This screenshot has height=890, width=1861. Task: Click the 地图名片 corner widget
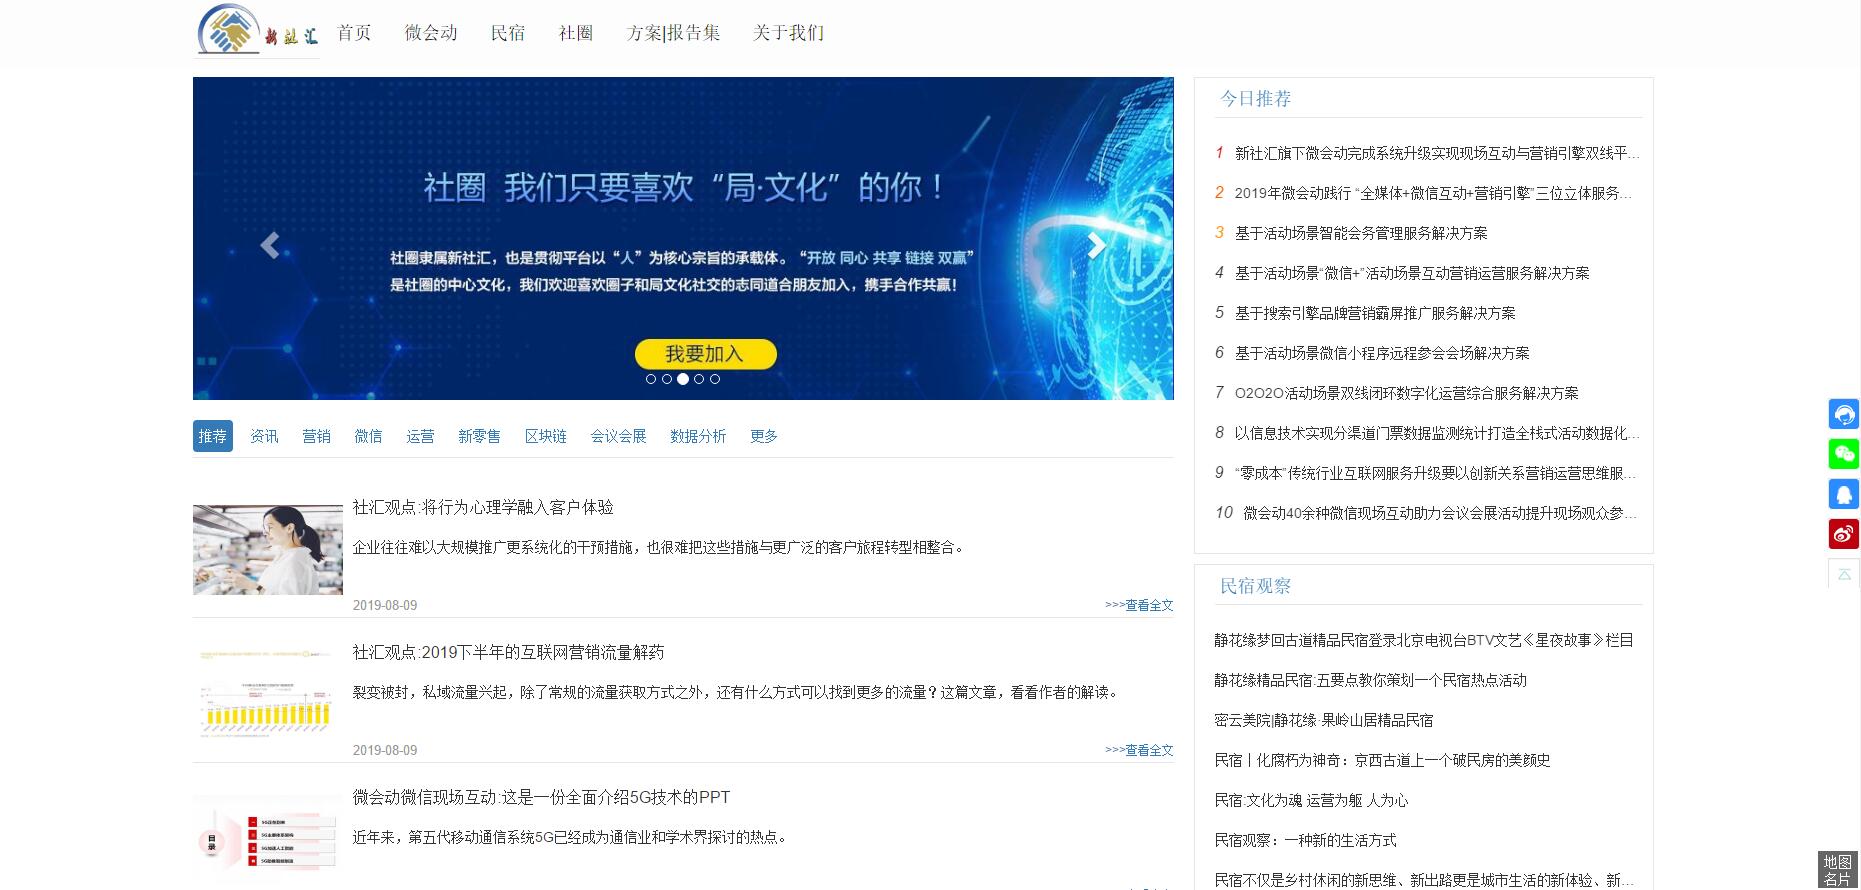pyautogui.click(x=1838, y=870)
